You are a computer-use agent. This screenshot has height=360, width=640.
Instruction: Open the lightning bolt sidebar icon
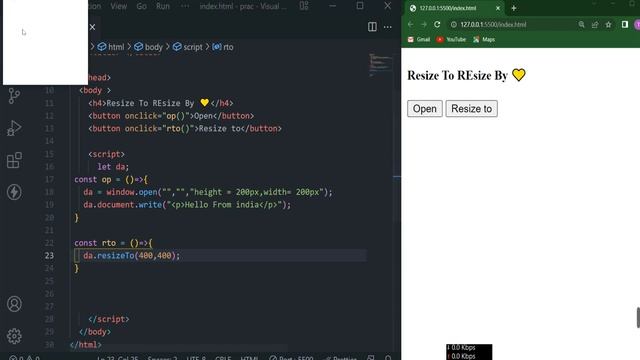click(x=14, y=192)
